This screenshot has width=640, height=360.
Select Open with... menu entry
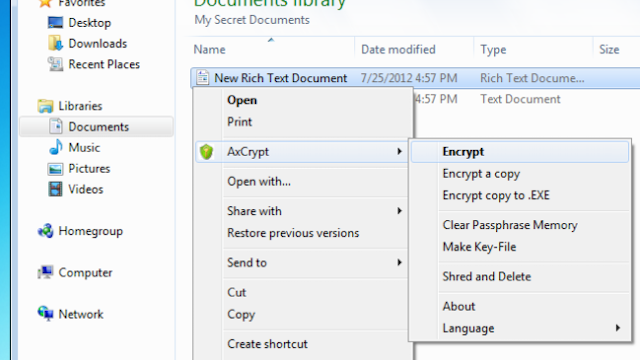pos(259,181)
